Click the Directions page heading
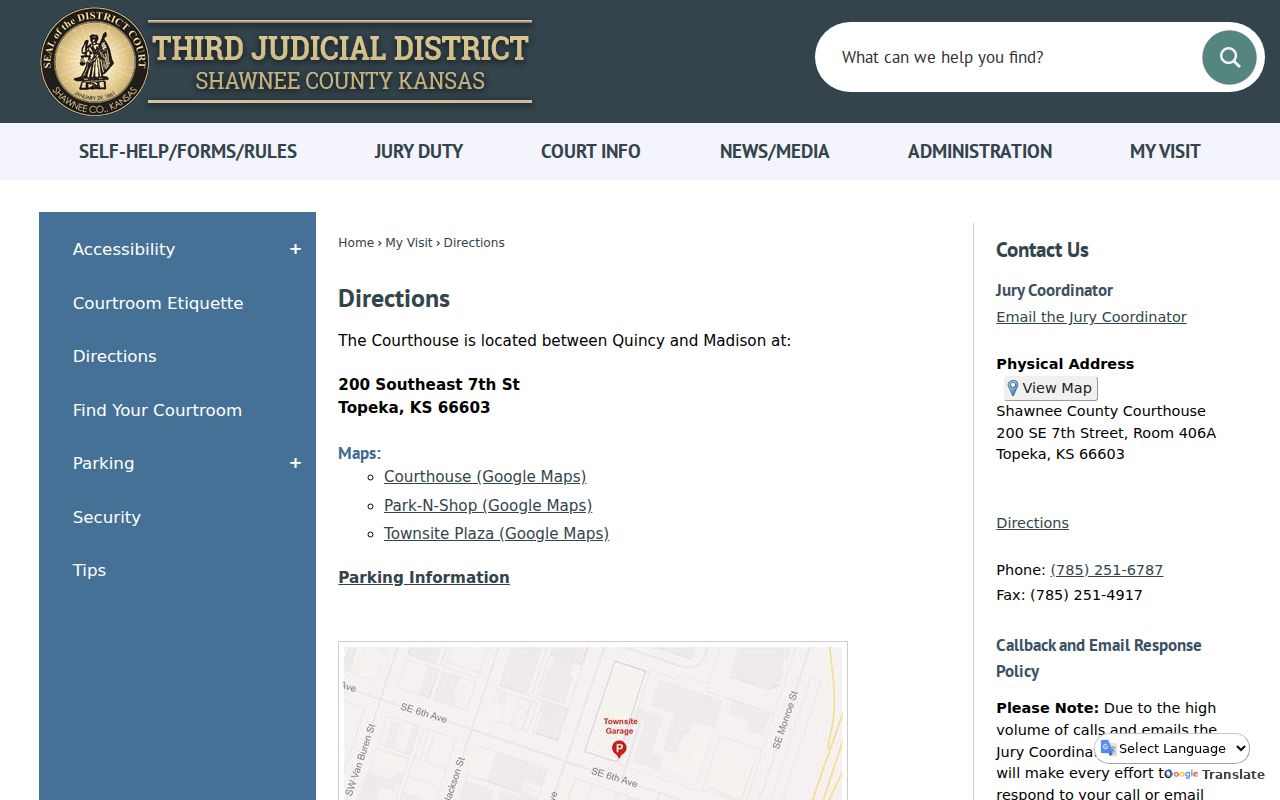The width and height of the screenshot is (1280, 800). click(394, 299)
